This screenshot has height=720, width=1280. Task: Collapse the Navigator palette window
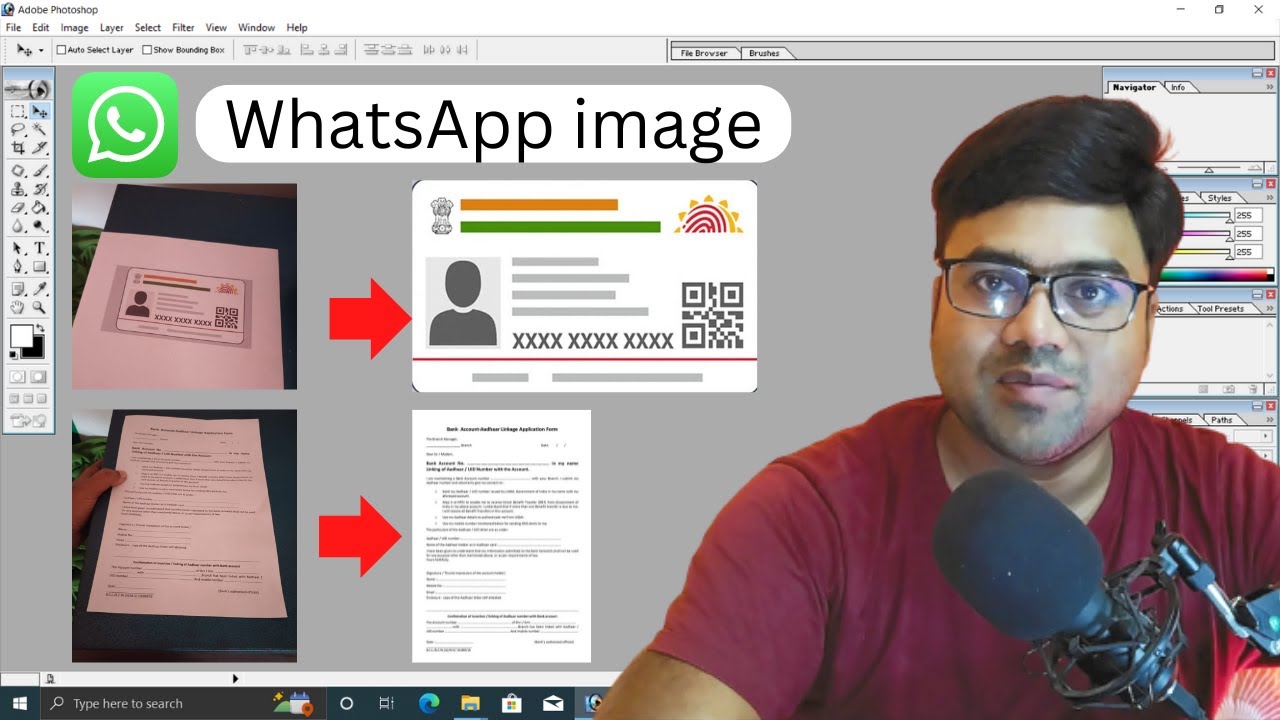(x=1258, y=73)
